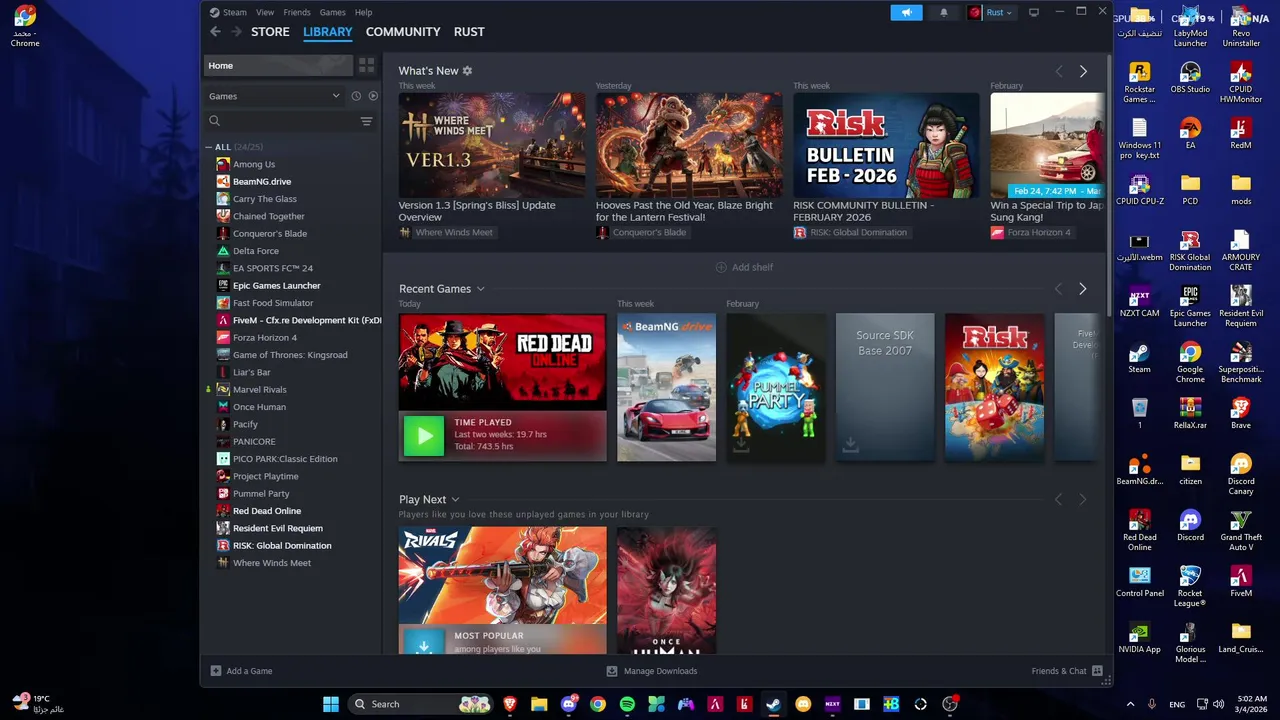The image size is (1280, 720).
Task: Open the Games menu
Action: (x=332, y=12)
